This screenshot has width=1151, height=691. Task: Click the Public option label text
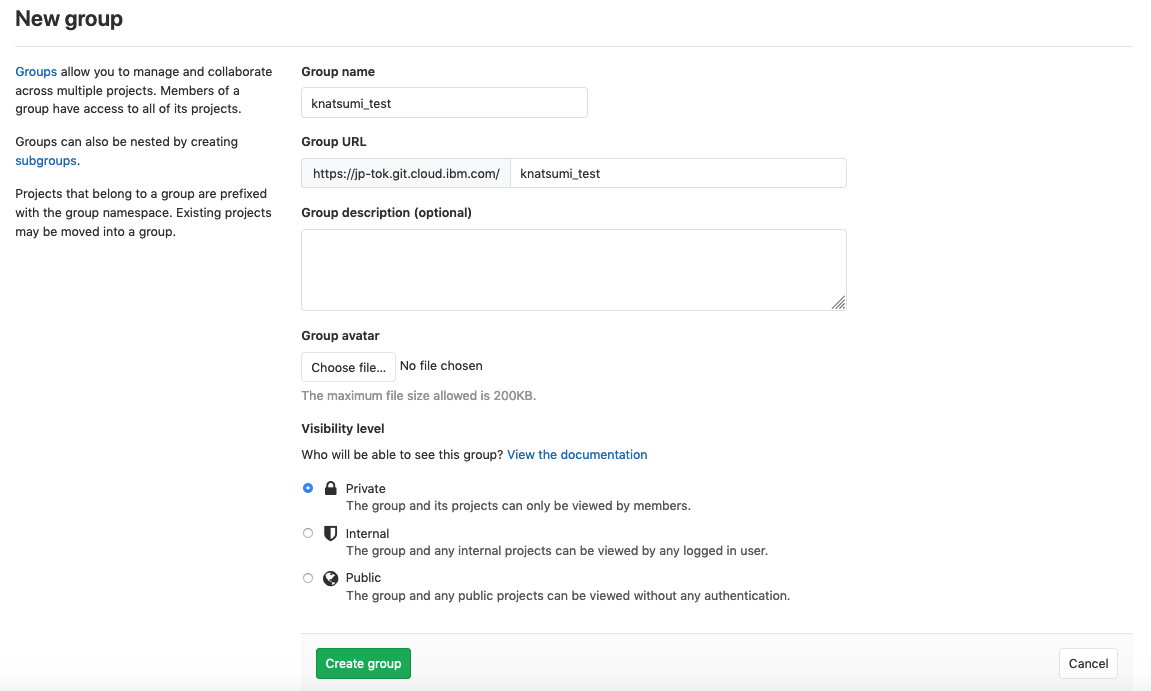[364, 578]
